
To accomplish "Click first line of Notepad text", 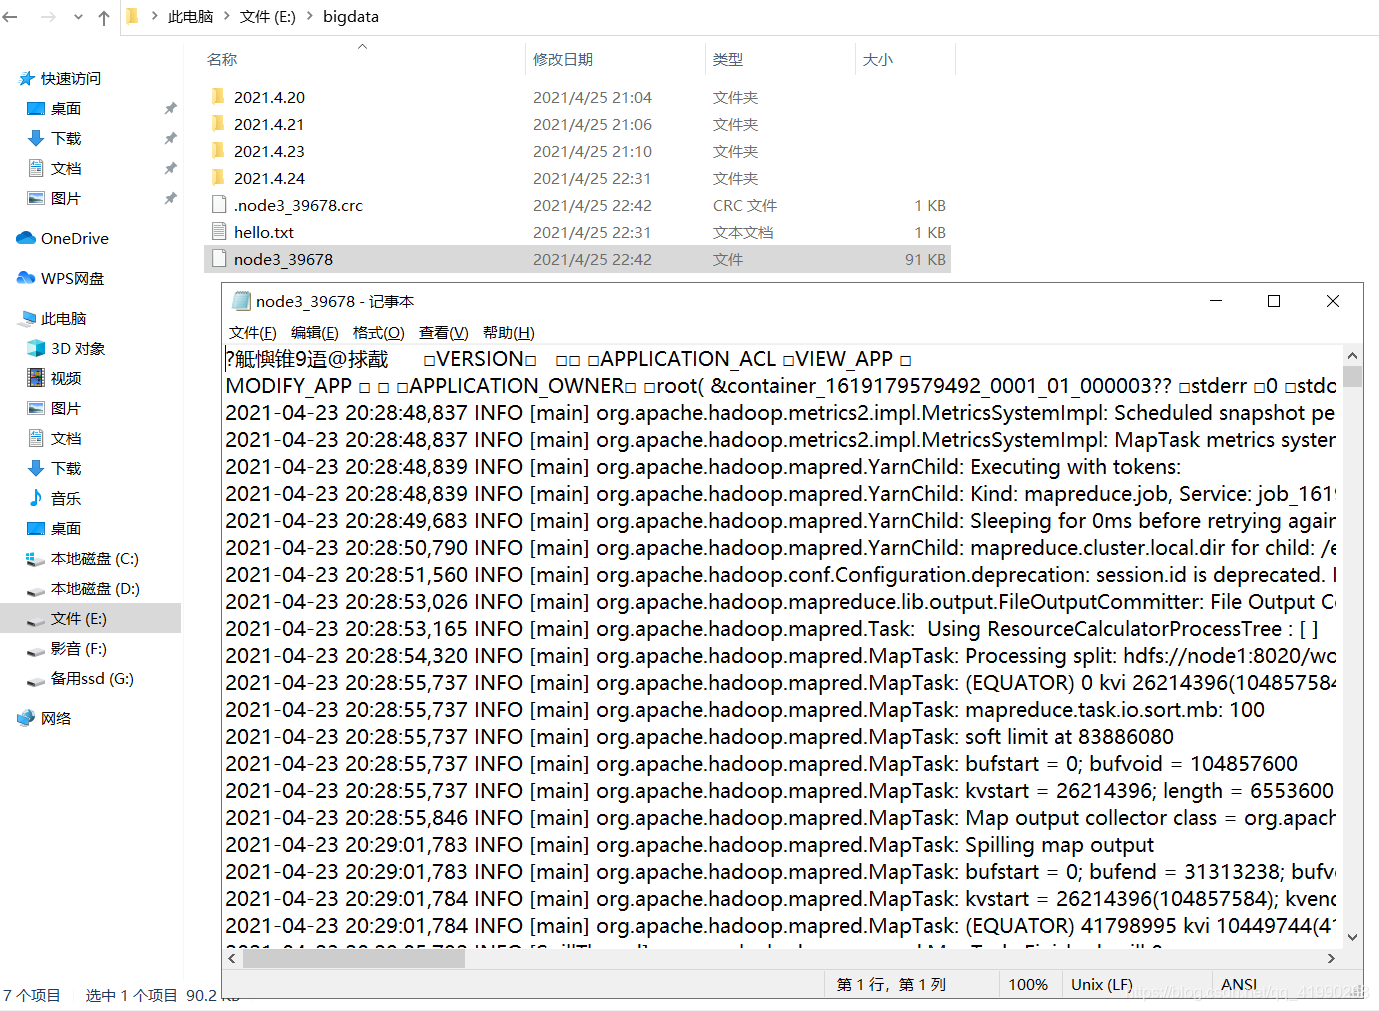I will point(569,359).
